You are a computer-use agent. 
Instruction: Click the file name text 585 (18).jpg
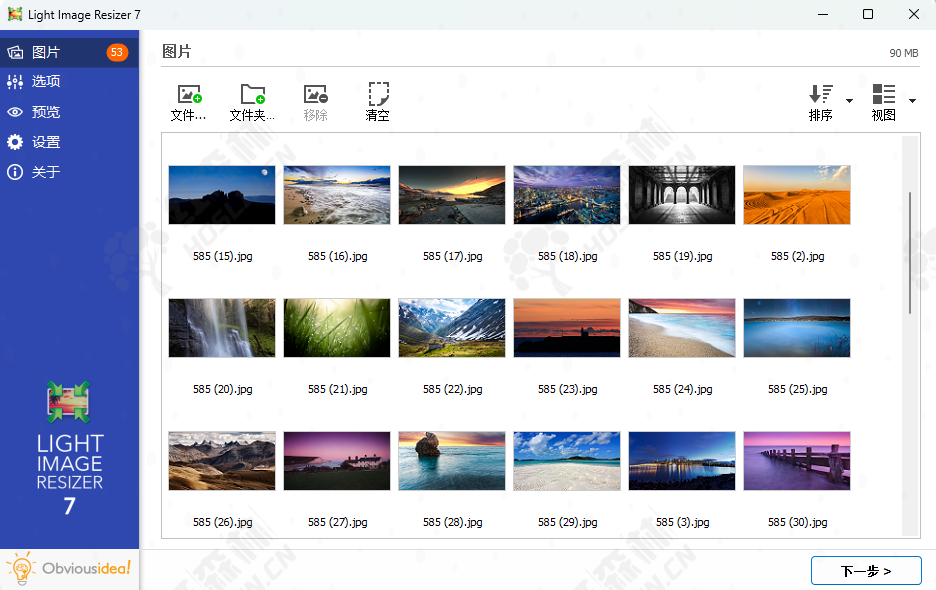pos(568,256)
